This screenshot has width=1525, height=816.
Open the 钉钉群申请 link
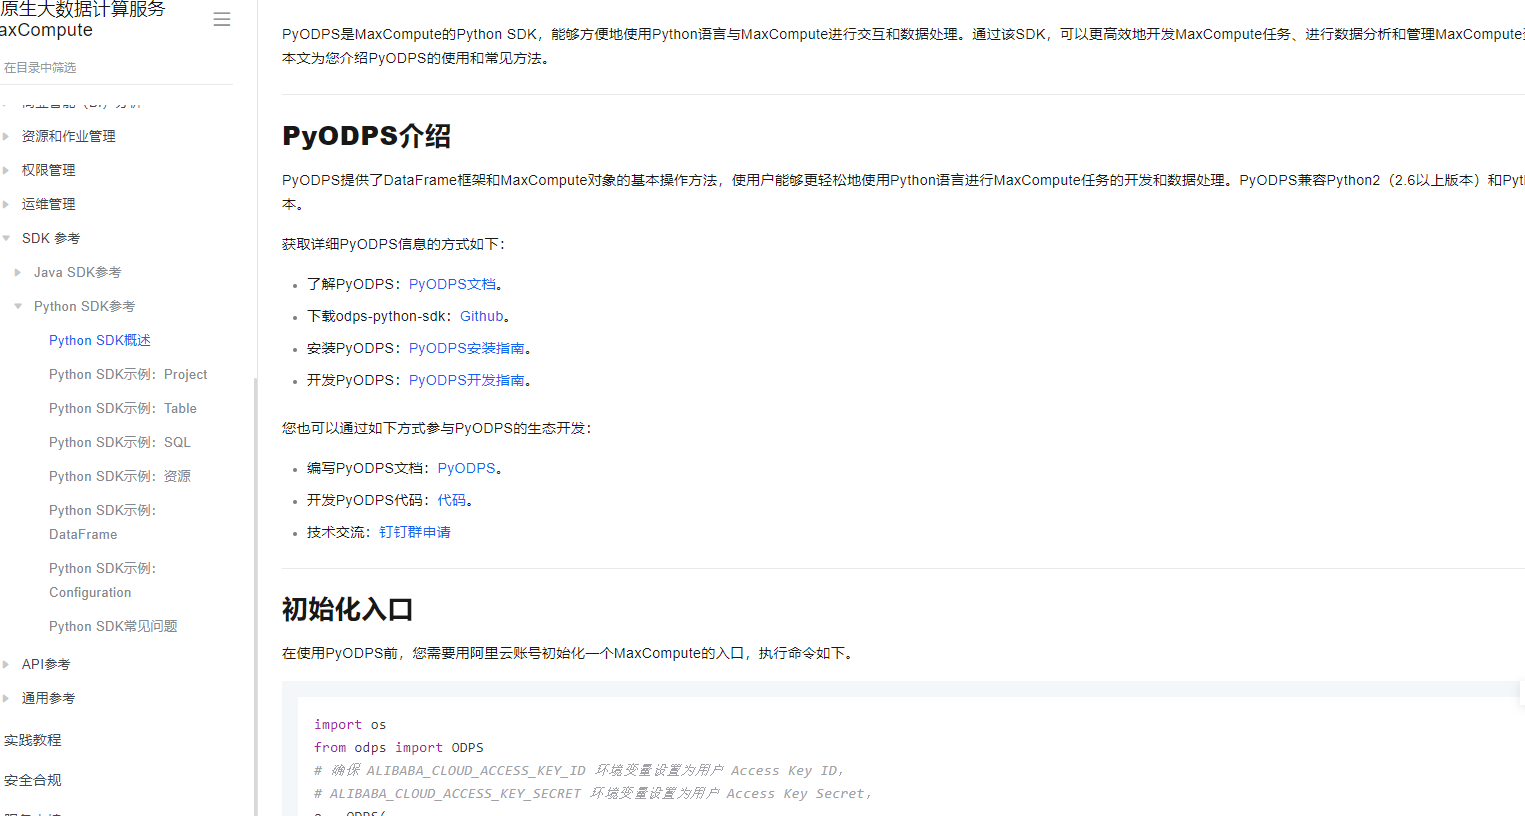click(415, 532)
